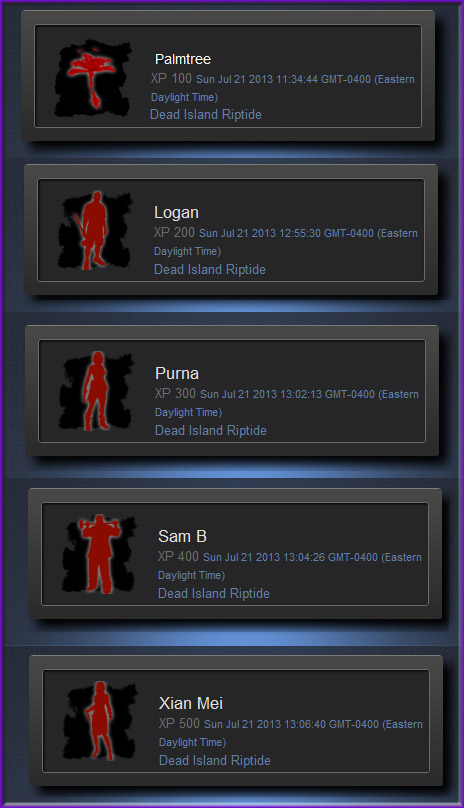Follow Dead Island Riptide link under Sam B
This screenshot has width=464, height=809.
pyautogui.click(x=214, y=593)
